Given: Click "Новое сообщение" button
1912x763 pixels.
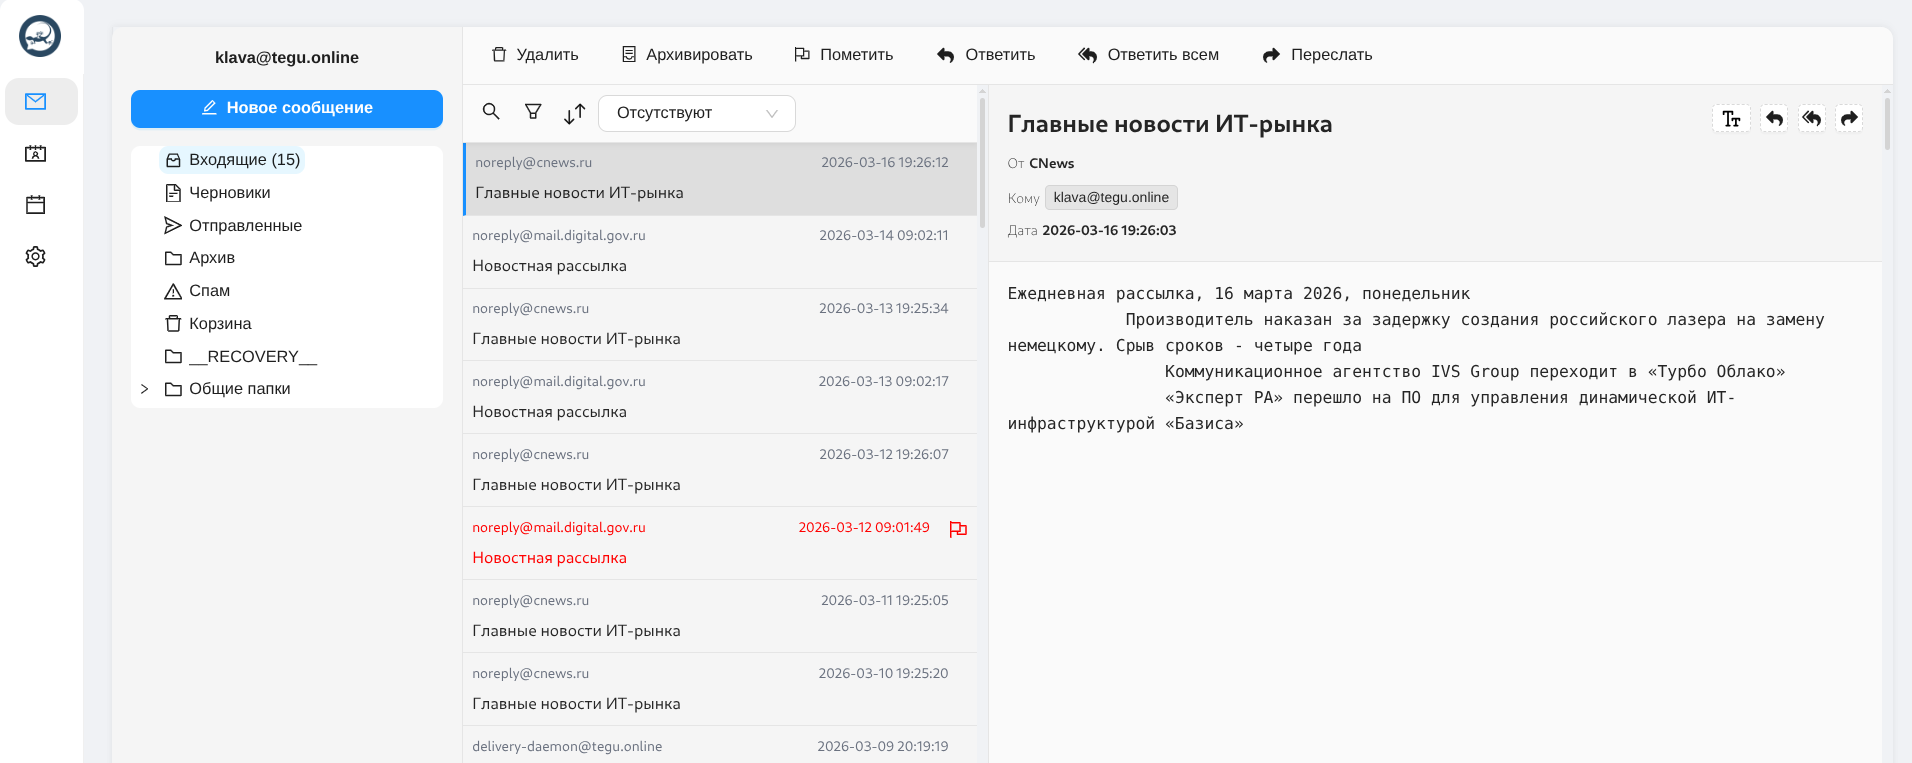Looking at the screenshot, I should (287, 108).
